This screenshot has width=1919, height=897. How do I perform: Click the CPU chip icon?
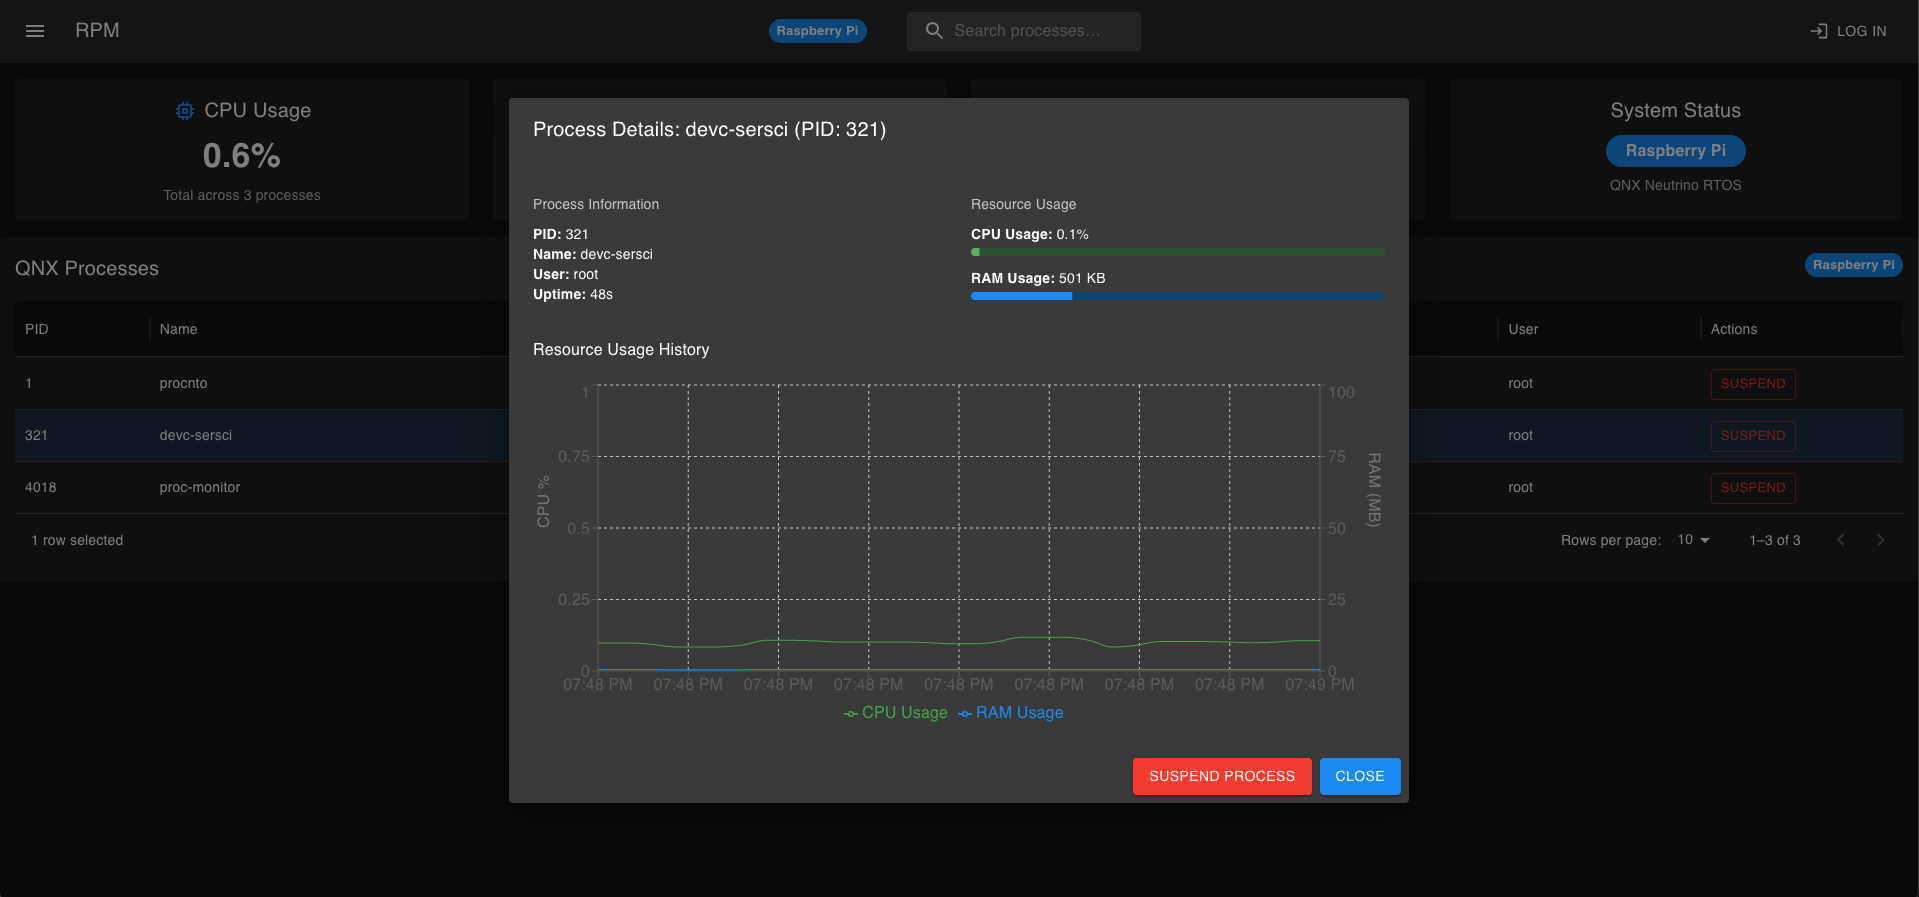[x=185, y=111]
